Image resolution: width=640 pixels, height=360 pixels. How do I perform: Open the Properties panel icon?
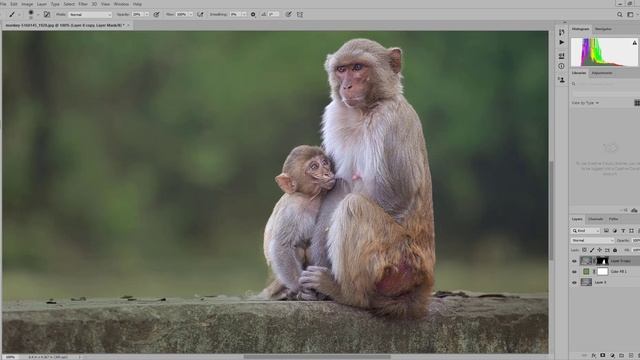point(562,56)
